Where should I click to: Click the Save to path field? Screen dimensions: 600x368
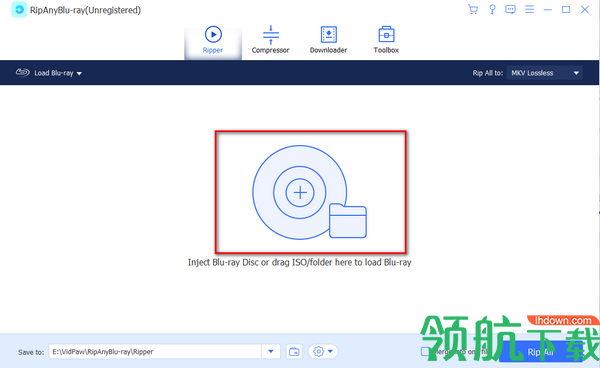(x=155, y=351)
